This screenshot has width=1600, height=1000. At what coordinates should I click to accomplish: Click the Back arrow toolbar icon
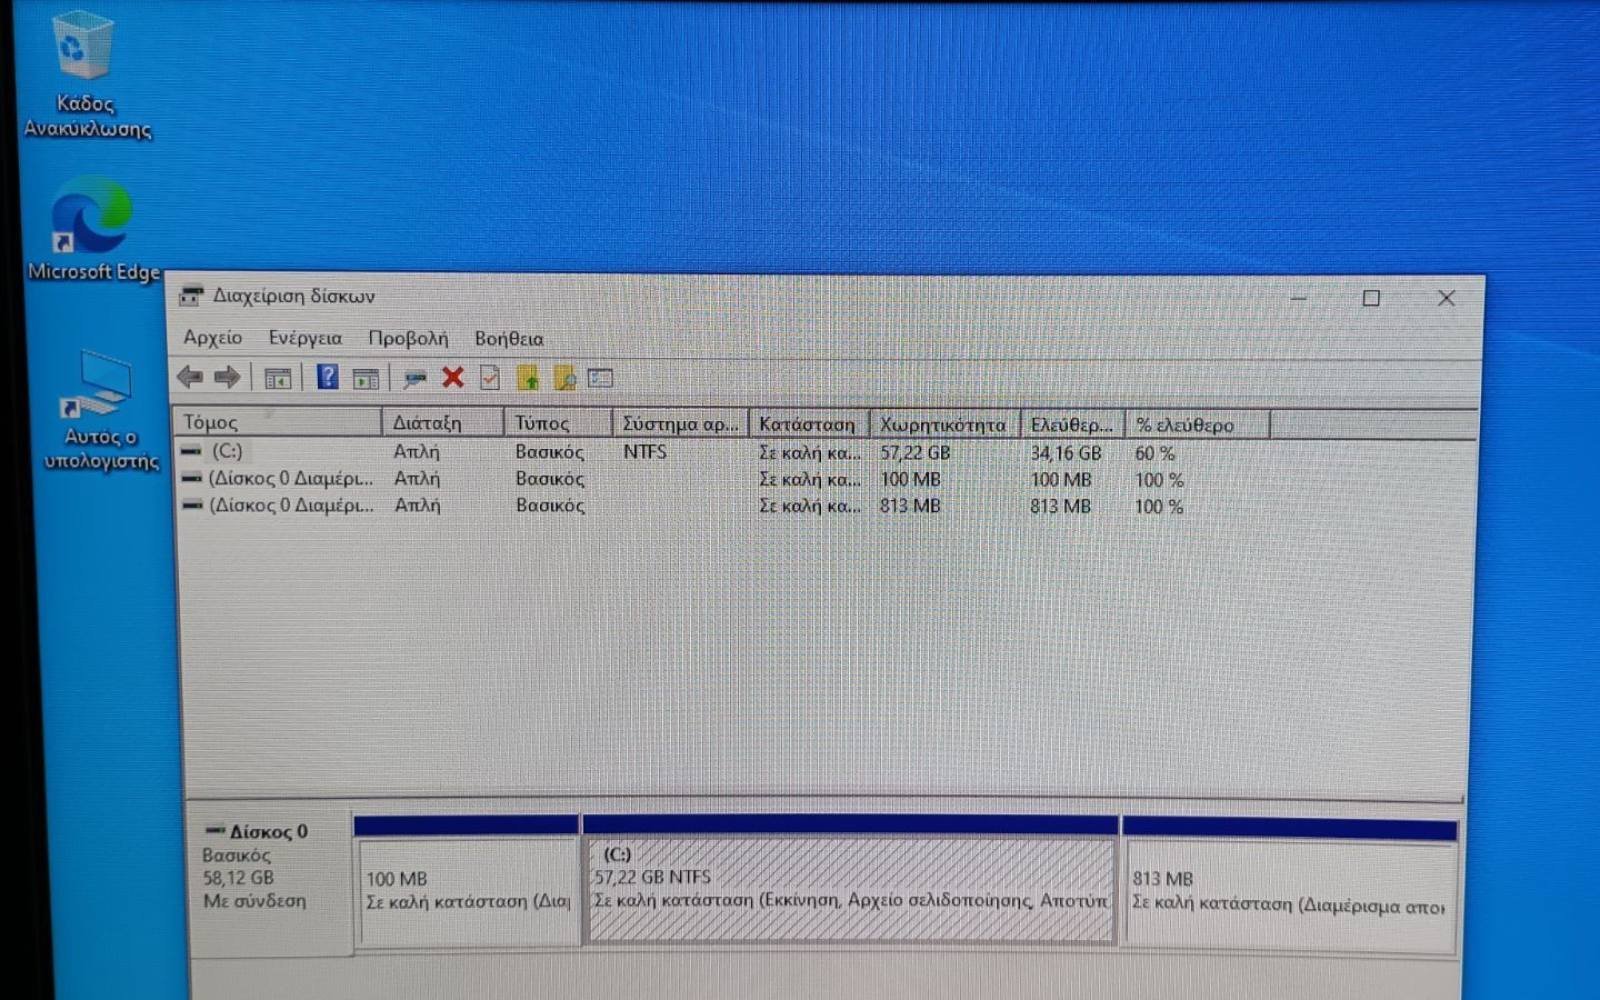pos(189,377)
